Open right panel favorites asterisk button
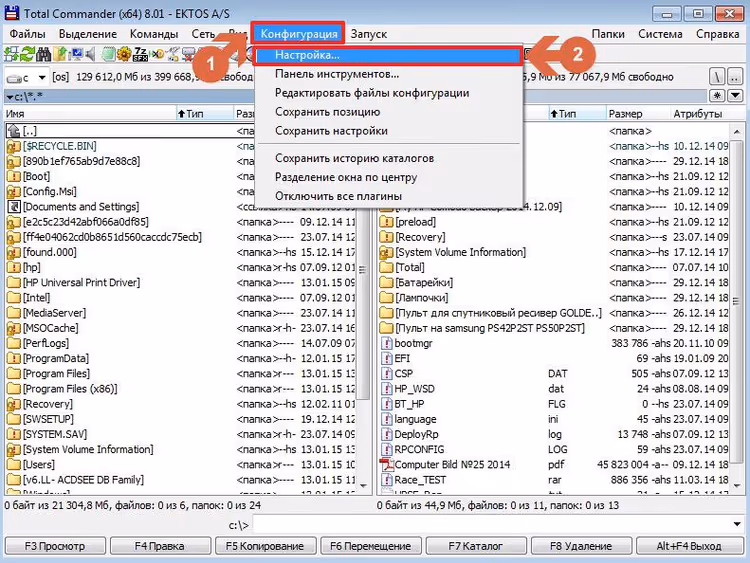750x563 pixels. (x=717, y=96)
